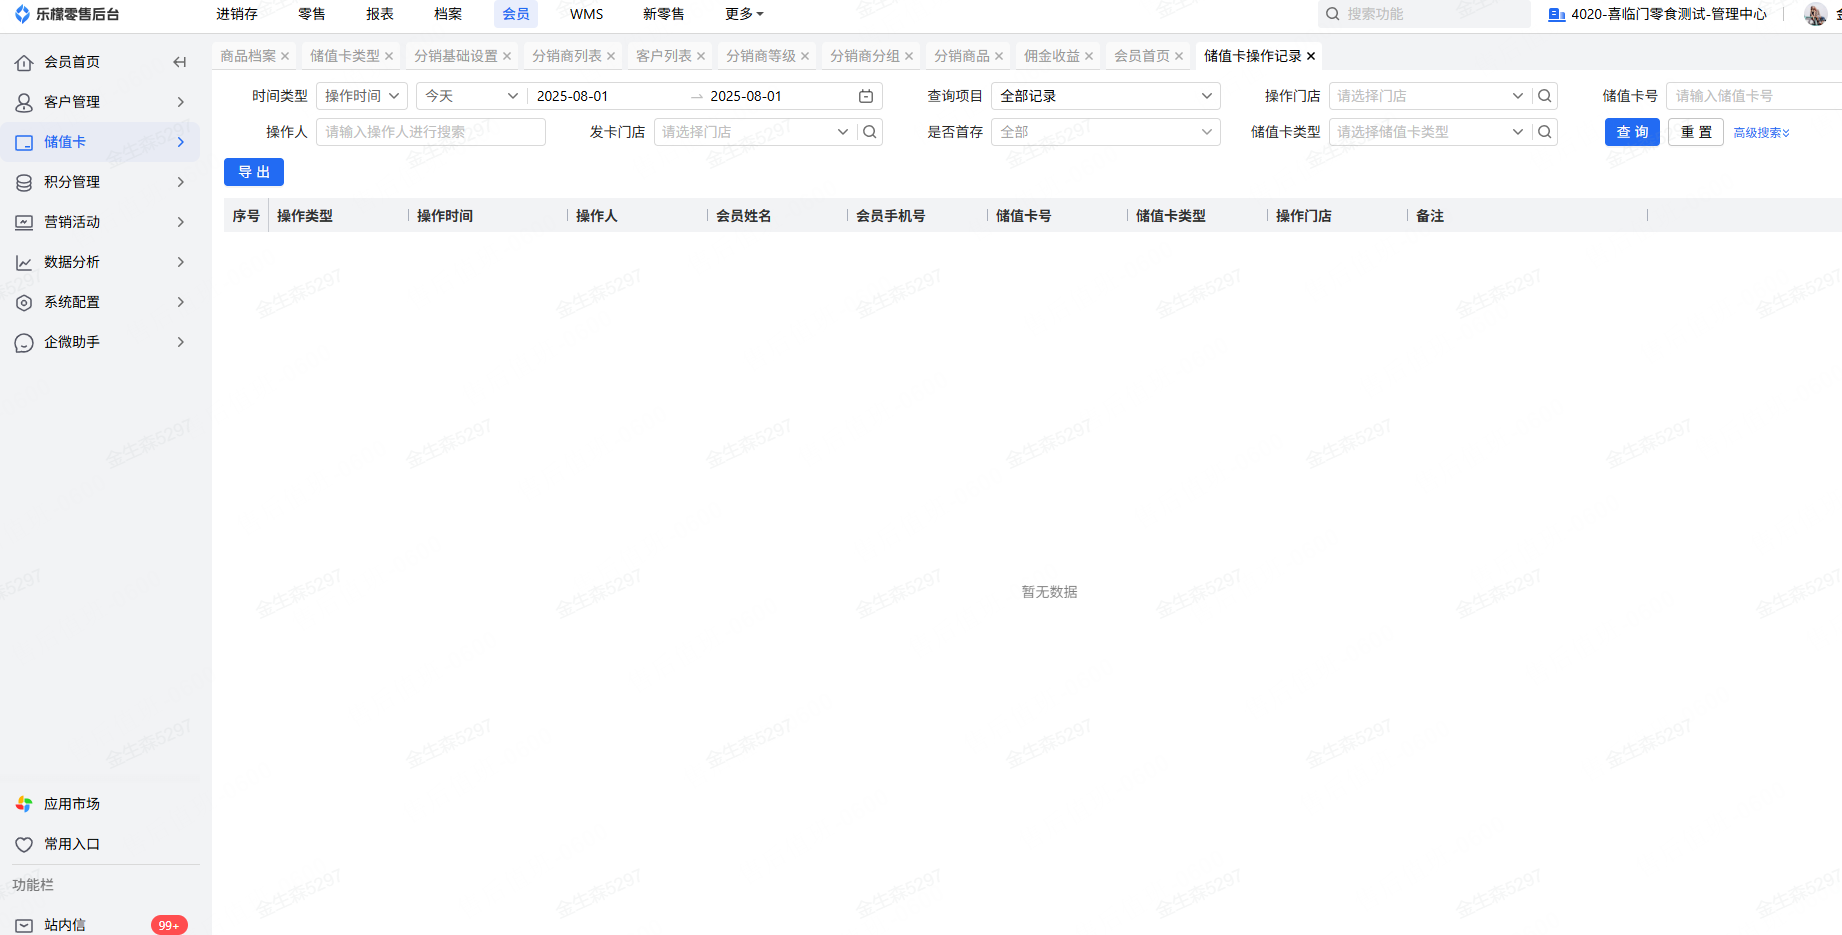Switch to the 分销商等级 tab
This screenshot has height=935, width=1842.
761,56
